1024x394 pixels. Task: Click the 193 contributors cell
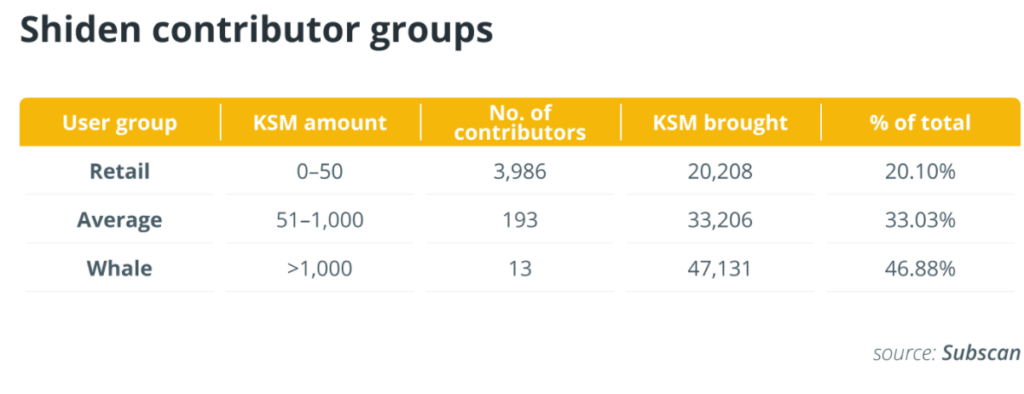coord(520,220)
